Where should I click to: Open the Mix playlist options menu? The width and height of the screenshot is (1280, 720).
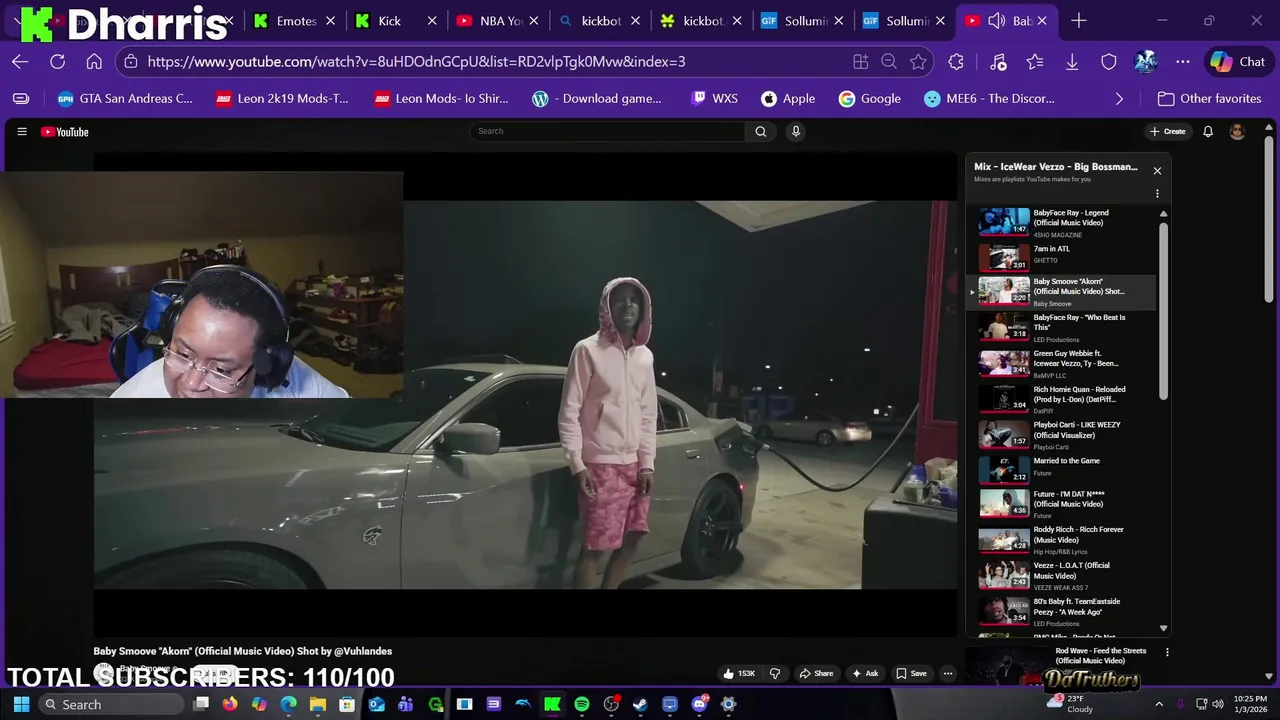tap(1157, 194)
